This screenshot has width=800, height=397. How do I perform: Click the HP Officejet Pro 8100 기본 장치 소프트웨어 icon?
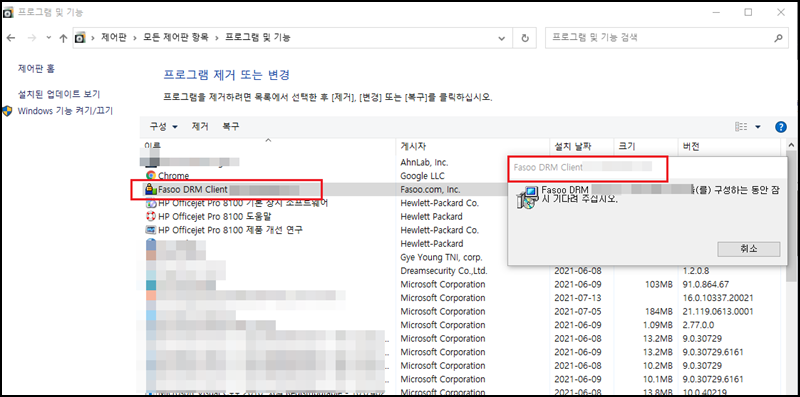point(151,203)
